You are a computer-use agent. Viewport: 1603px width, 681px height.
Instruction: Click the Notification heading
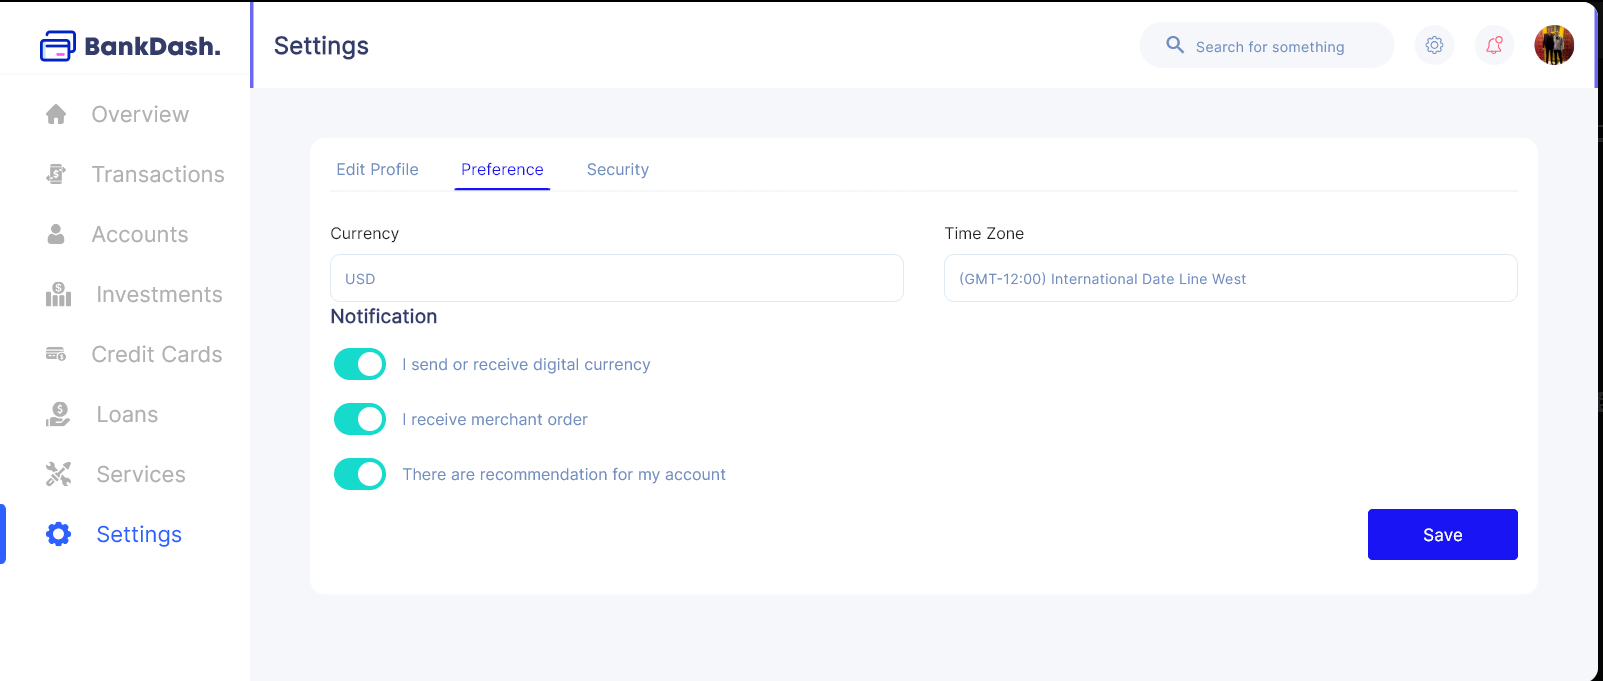coord(384,316)
